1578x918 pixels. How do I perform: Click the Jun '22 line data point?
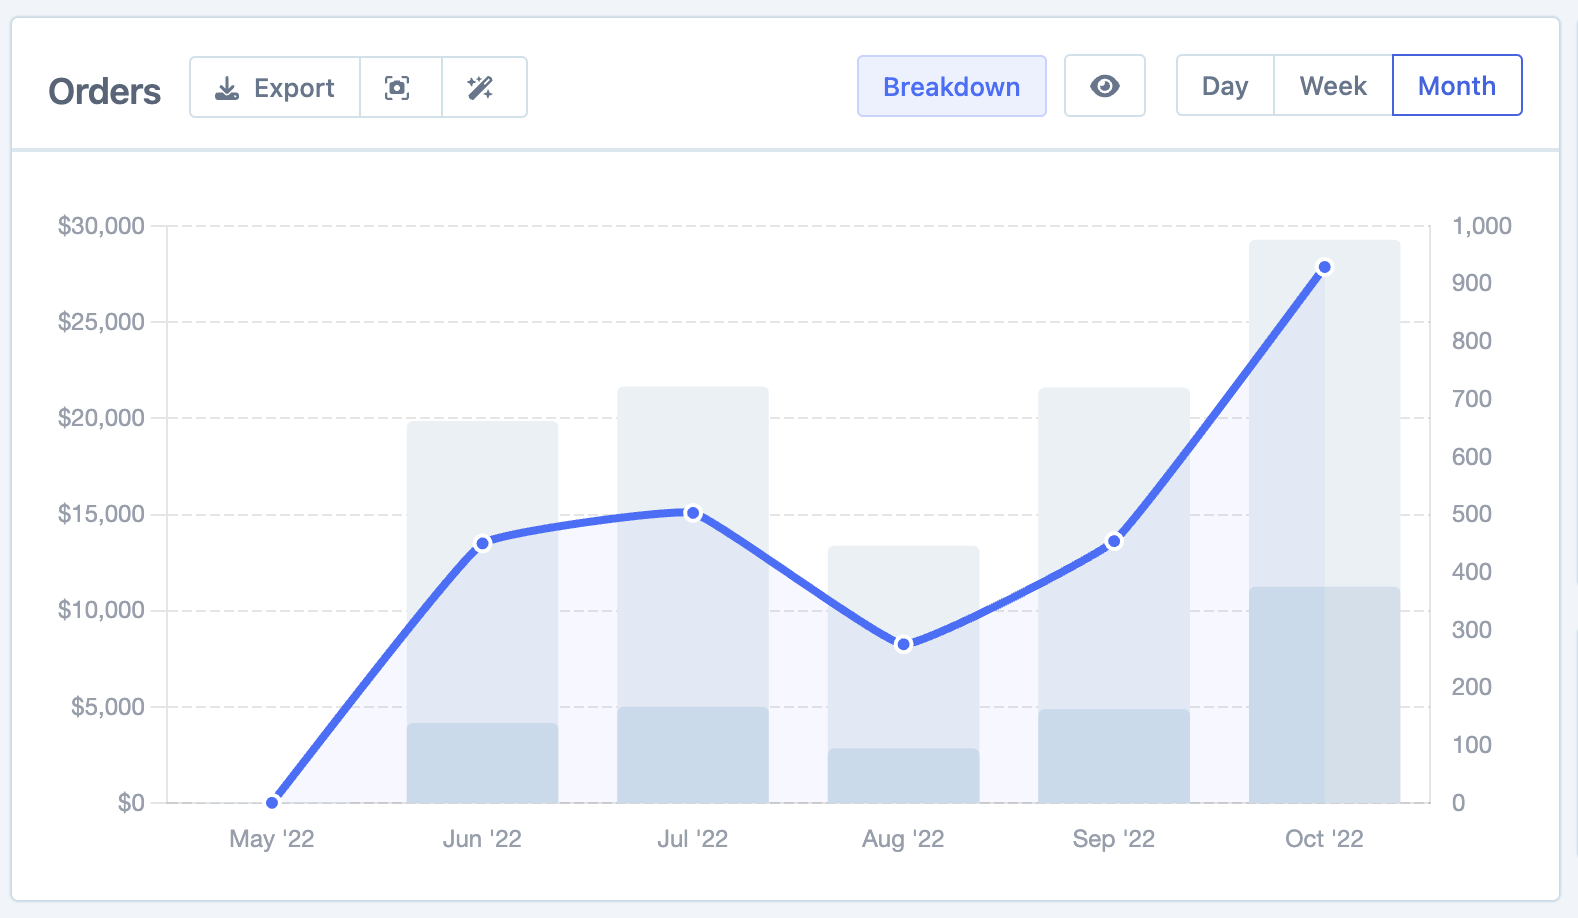point(483,543)
